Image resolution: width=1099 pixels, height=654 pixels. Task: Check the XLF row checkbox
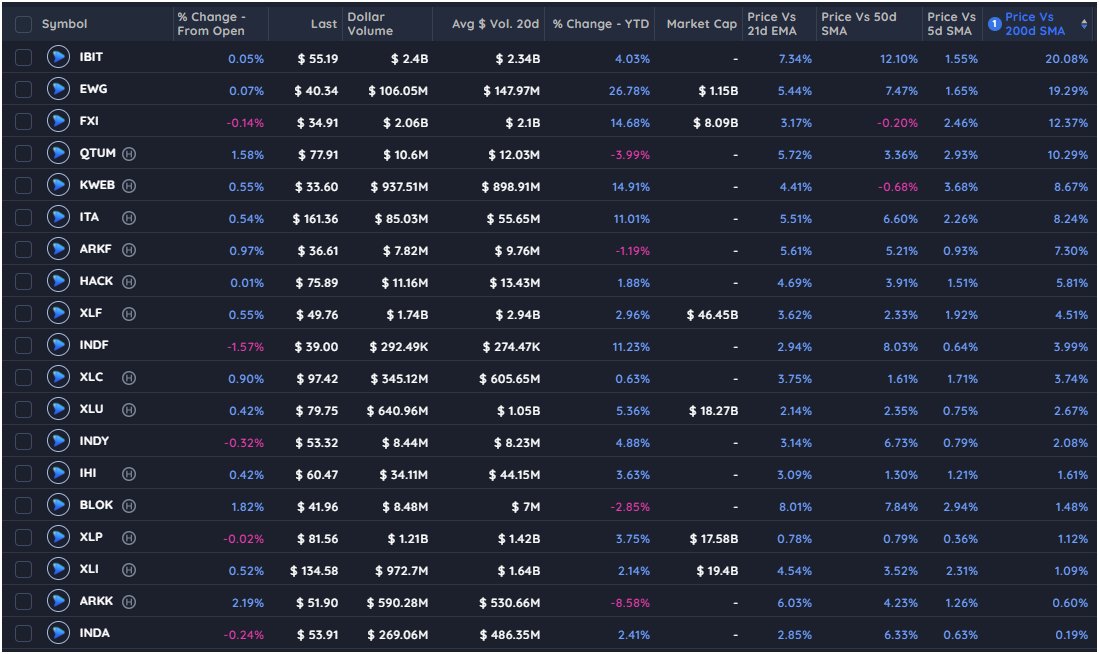[23, 314]
